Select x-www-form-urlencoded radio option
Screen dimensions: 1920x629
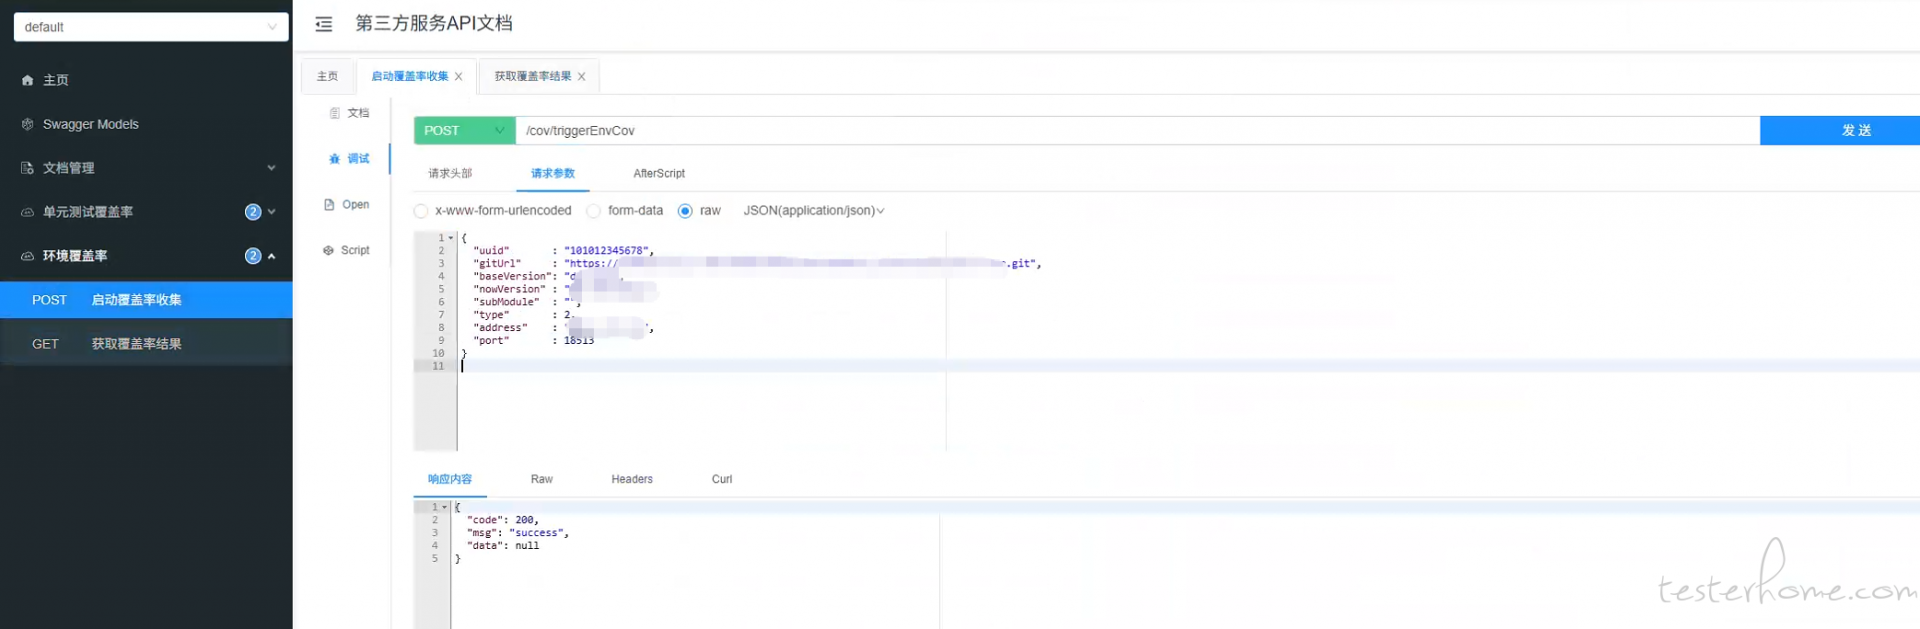421,211
